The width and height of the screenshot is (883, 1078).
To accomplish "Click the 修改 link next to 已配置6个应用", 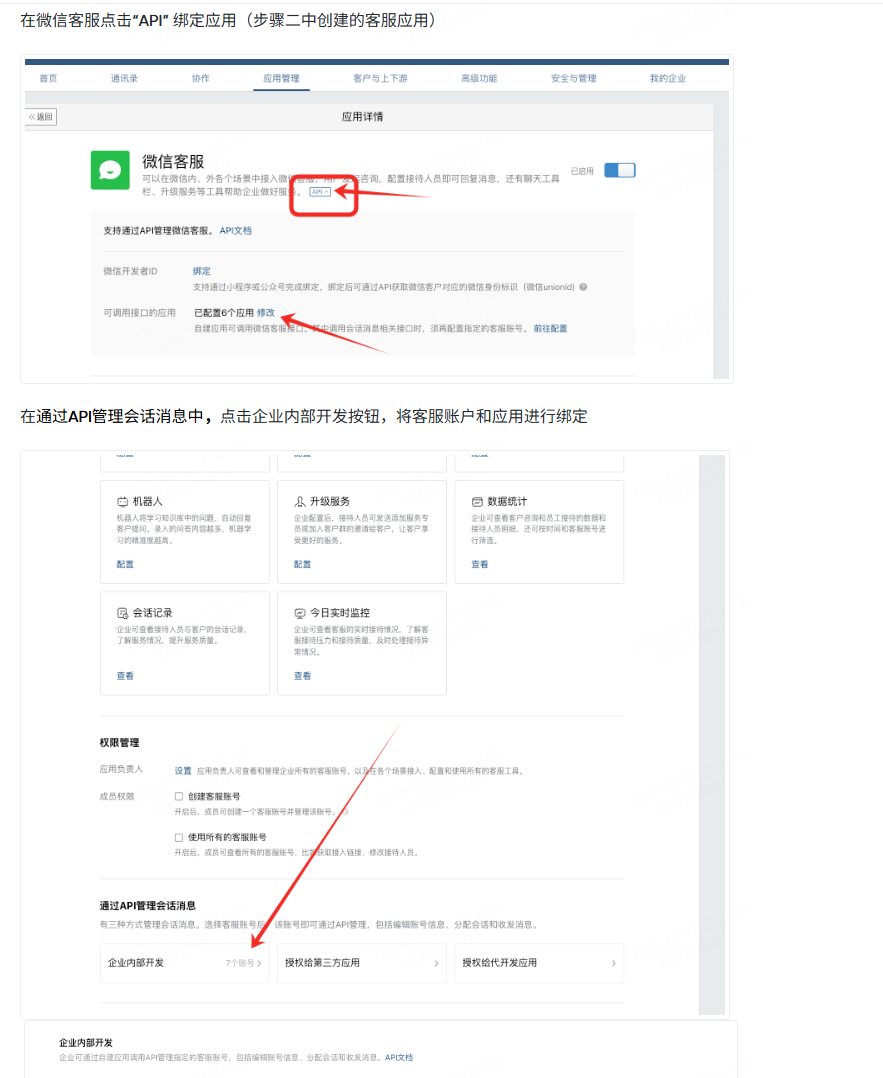I will (266, 313).
